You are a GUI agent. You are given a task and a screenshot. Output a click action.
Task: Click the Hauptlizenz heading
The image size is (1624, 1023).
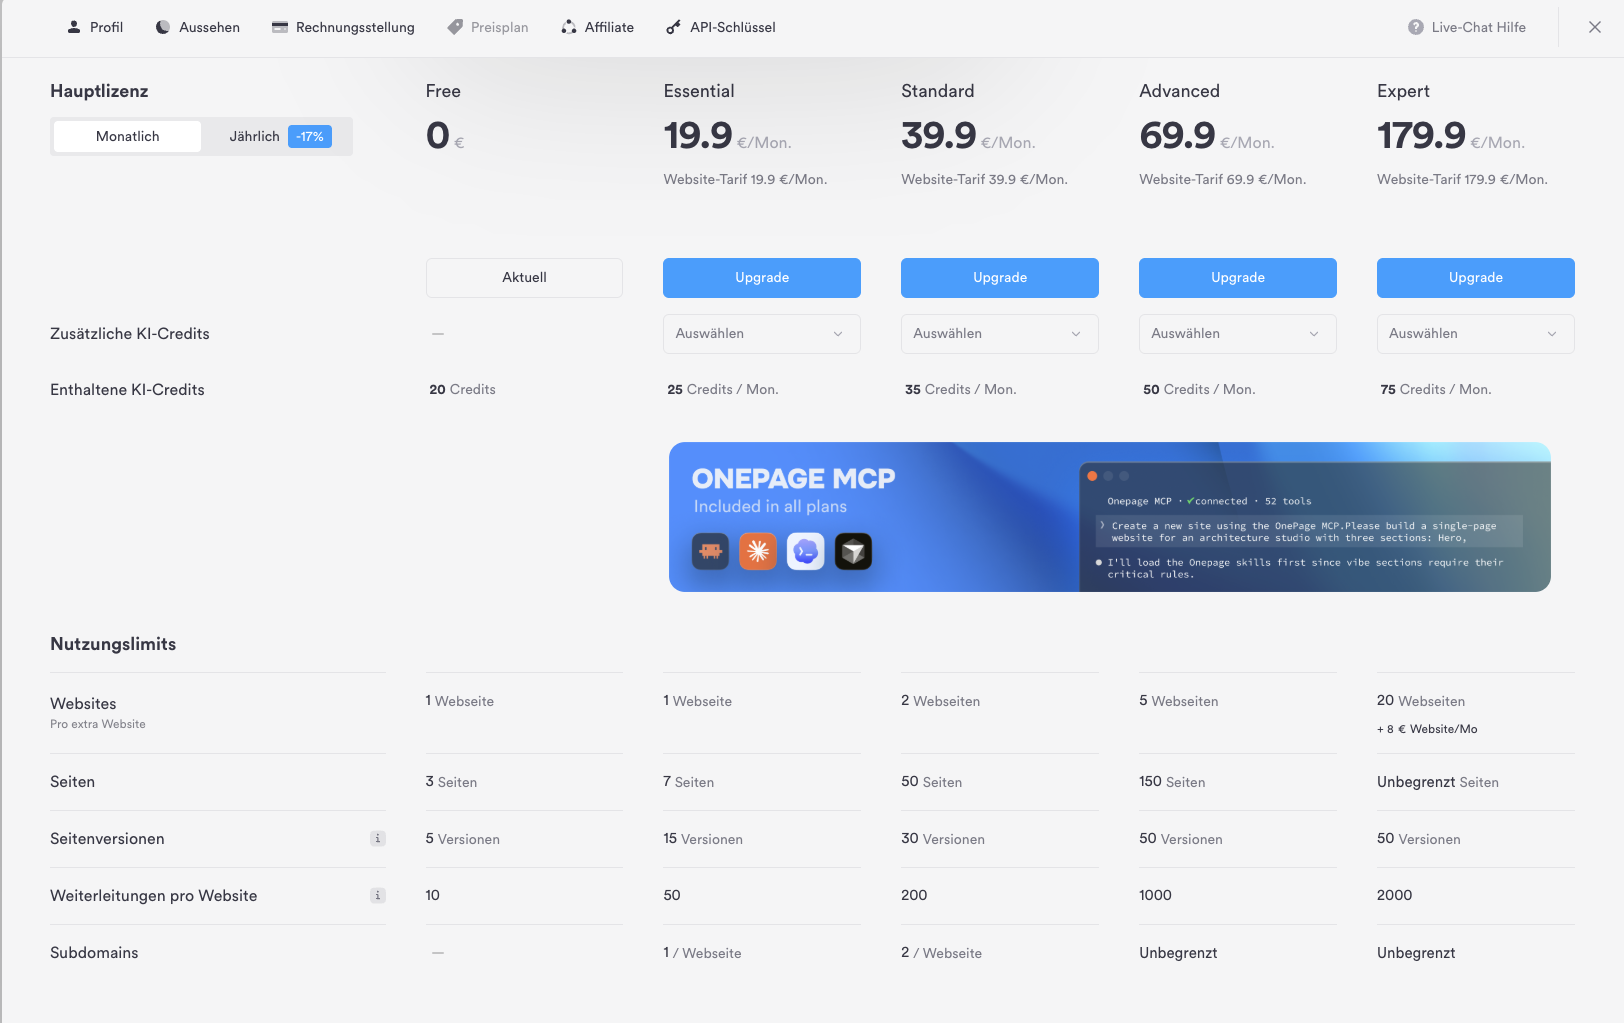coord(99,91)
